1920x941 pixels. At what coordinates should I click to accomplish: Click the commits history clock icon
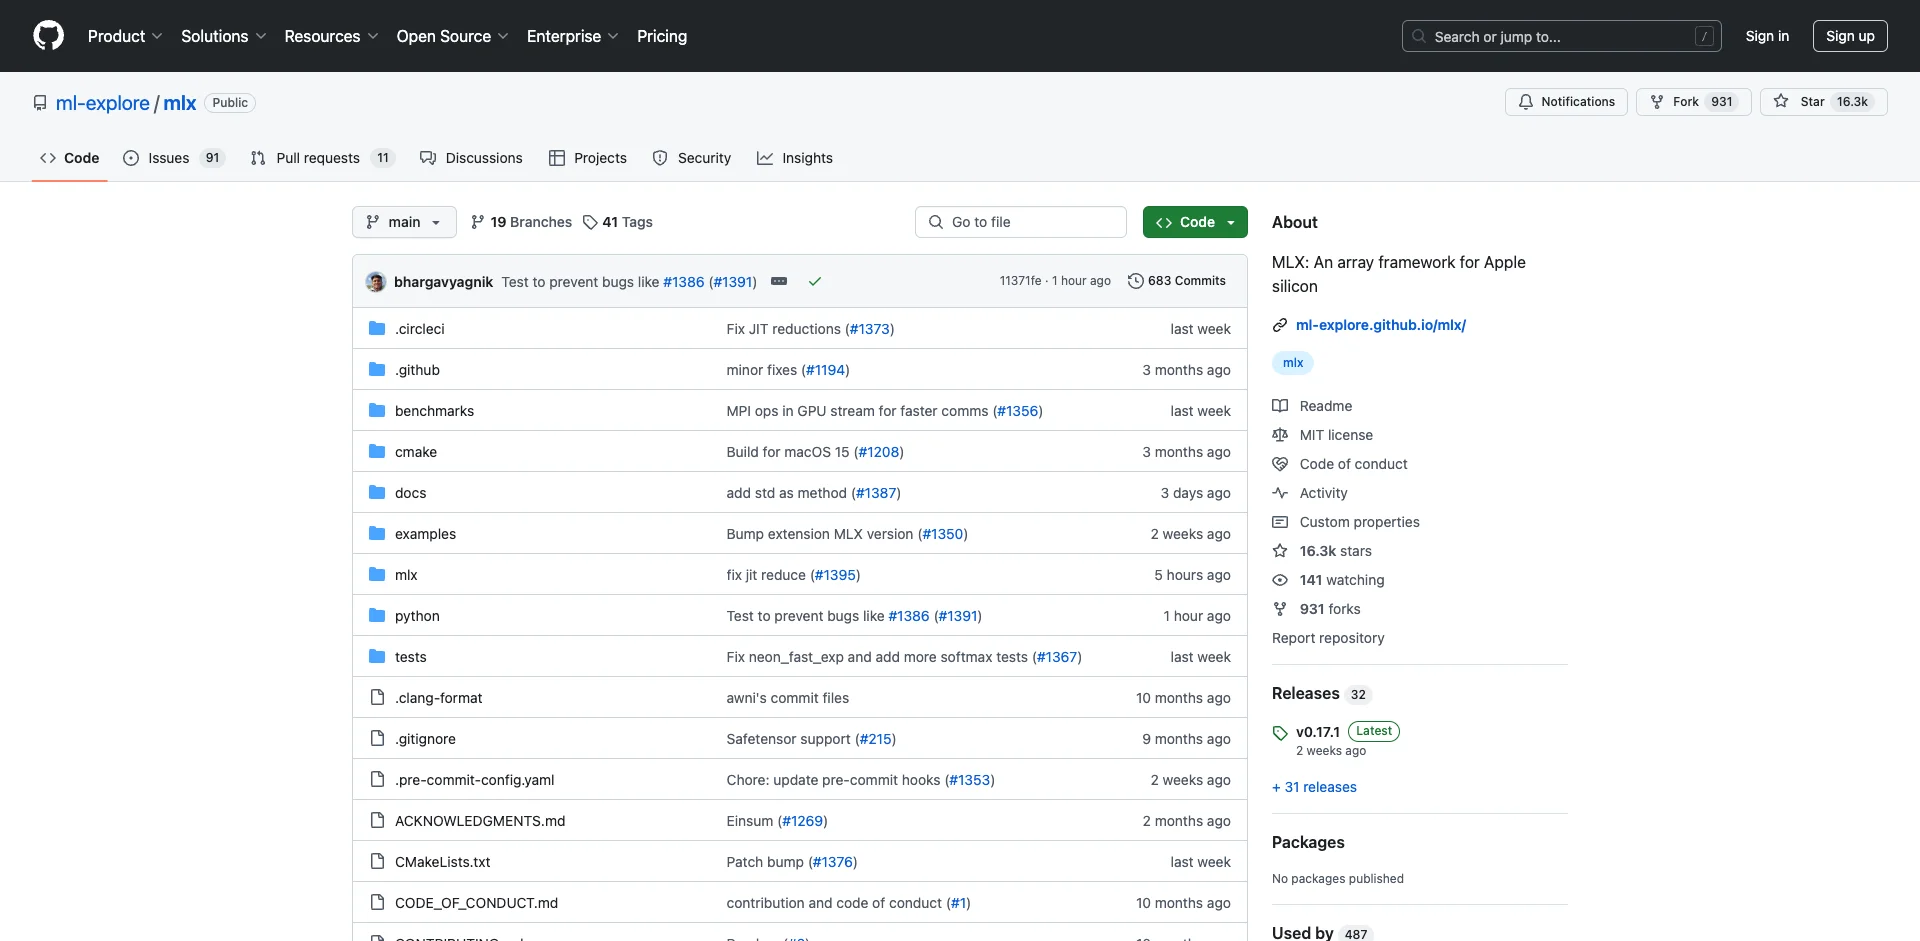pyautogui.click(x=1135, y=281)
